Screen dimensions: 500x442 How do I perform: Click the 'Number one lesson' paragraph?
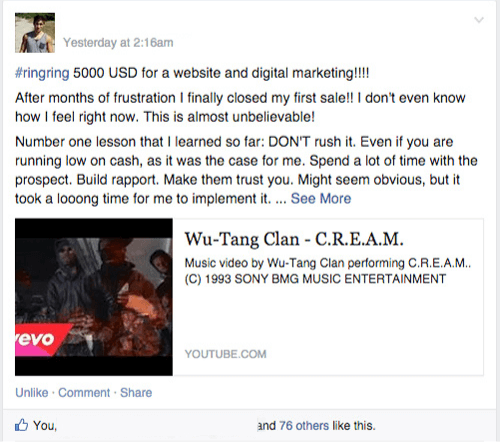pyautogui.click(x=246, y=170)
